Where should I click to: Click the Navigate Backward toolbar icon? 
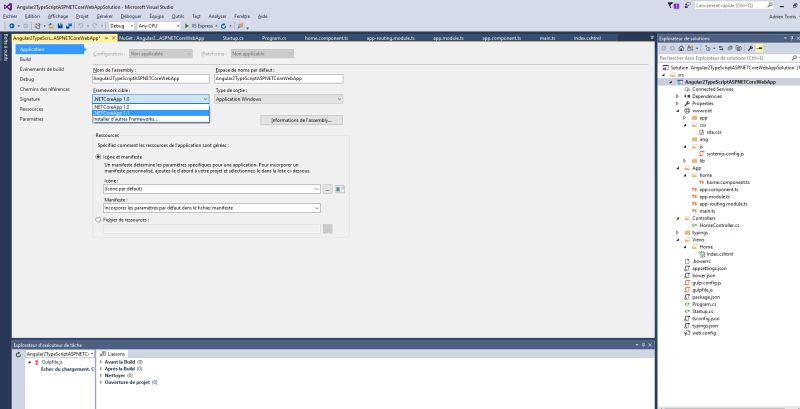pyautogui.click(x=12, y=25)
